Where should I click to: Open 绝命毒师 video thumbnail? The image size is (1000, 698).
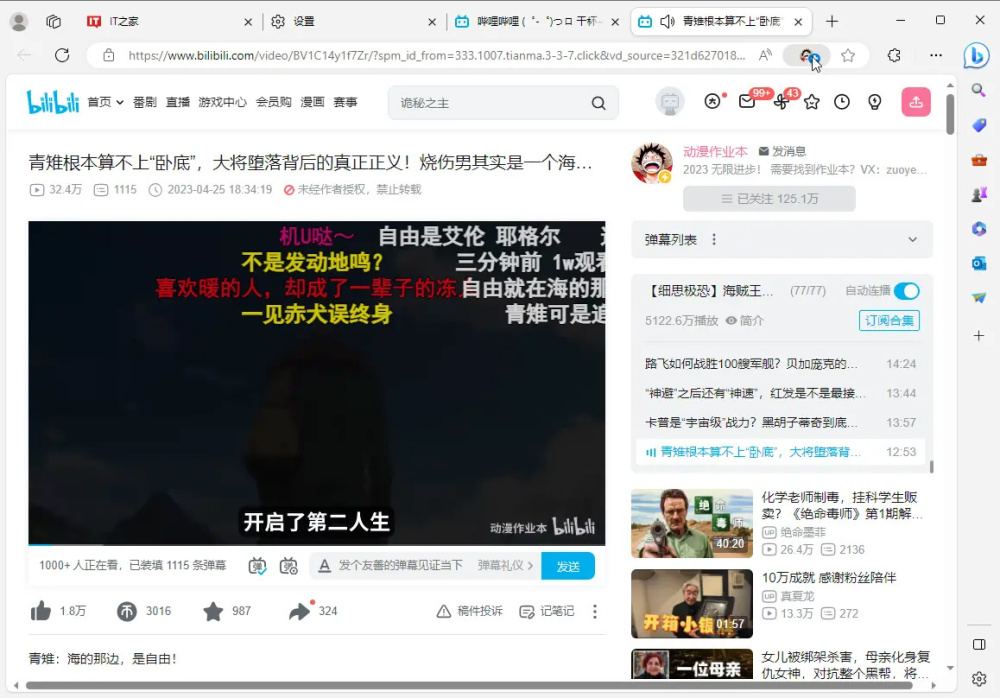click(692, 524)
